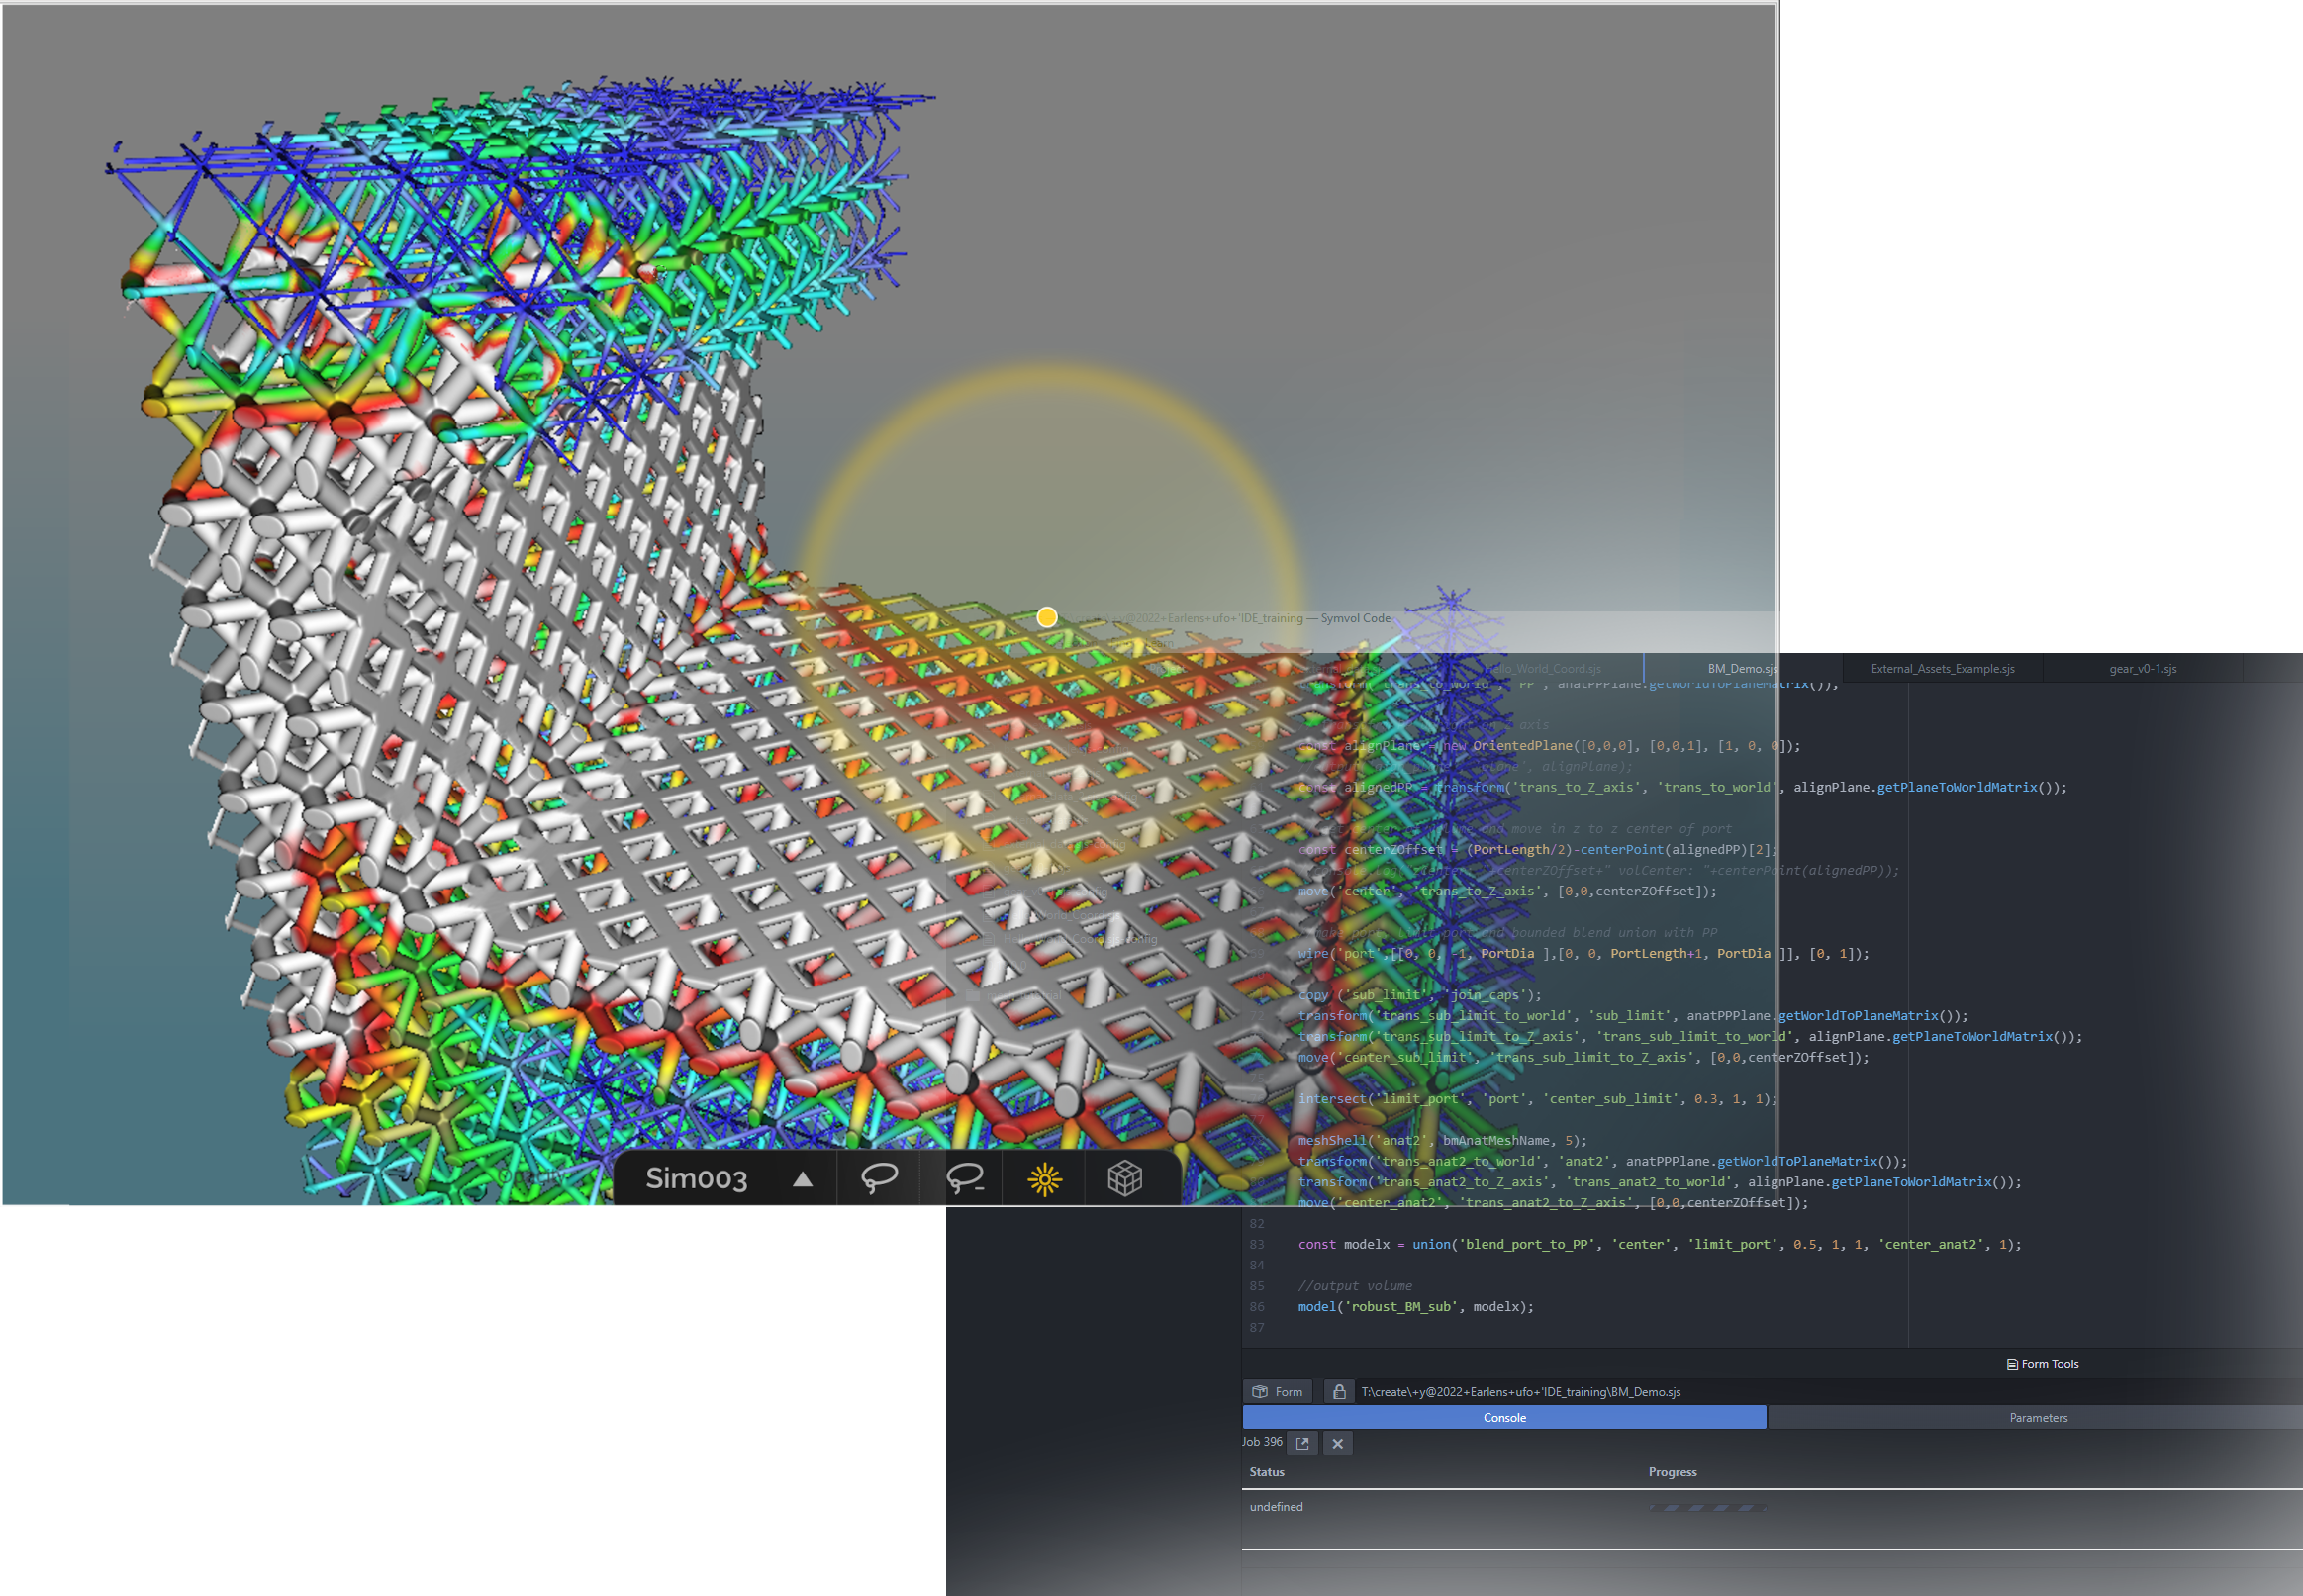Click the Progress column header
The height and width of the screenshot is (1596, 2303).
(1672, 1471)
